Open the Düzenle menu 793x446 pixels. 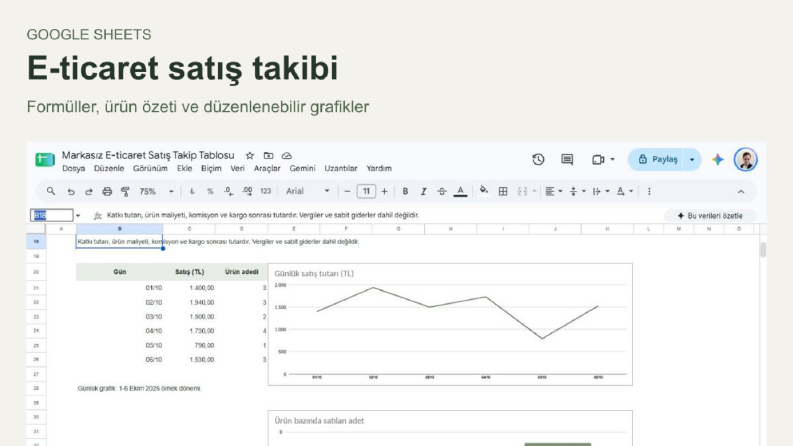[109, 168]
